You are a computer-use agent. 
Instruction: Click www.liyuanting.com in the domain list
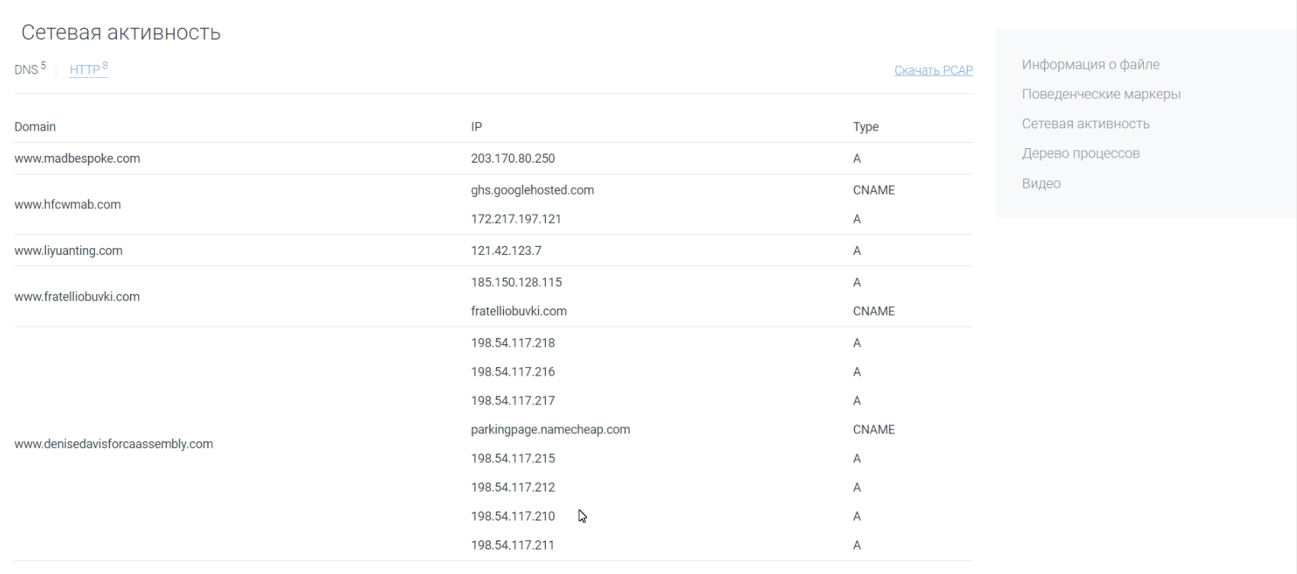[x=68, y=251]
